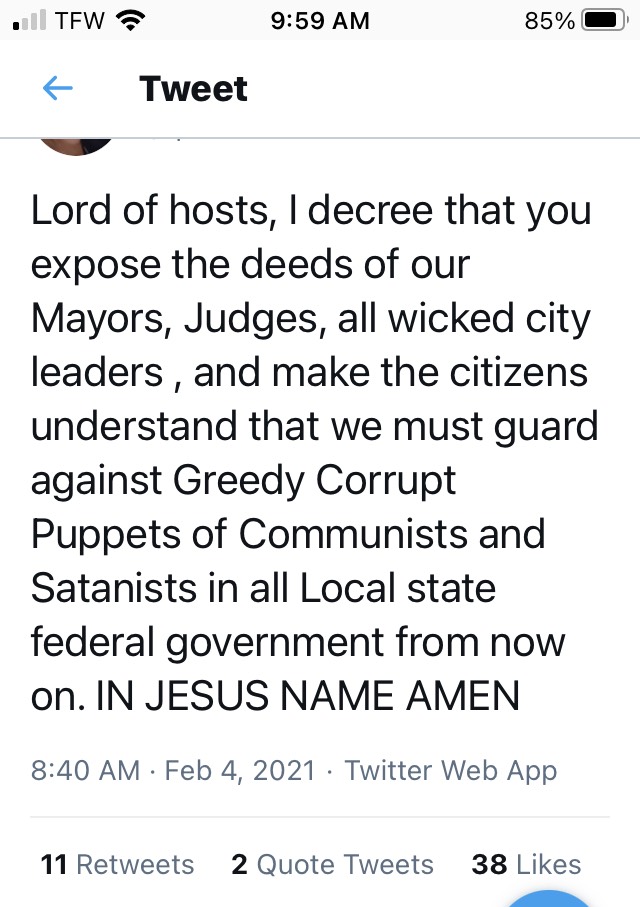This screenshot has width=640, height=907.
Task: Show the 38 Likes list
Action: click(x=526, y=864)
